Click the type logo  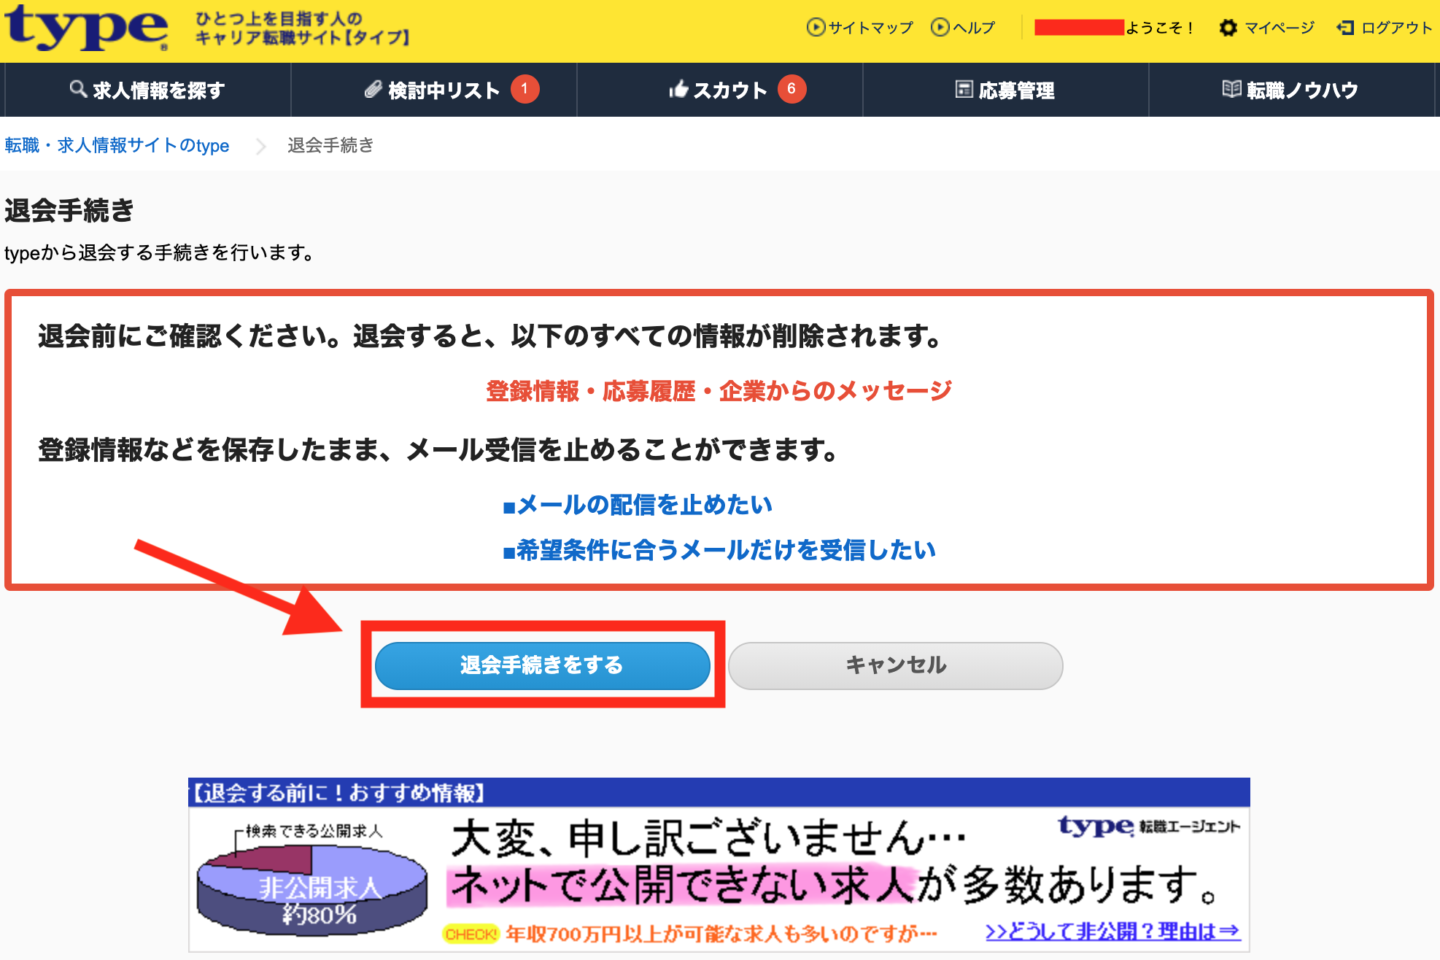(x=86, y=28)
